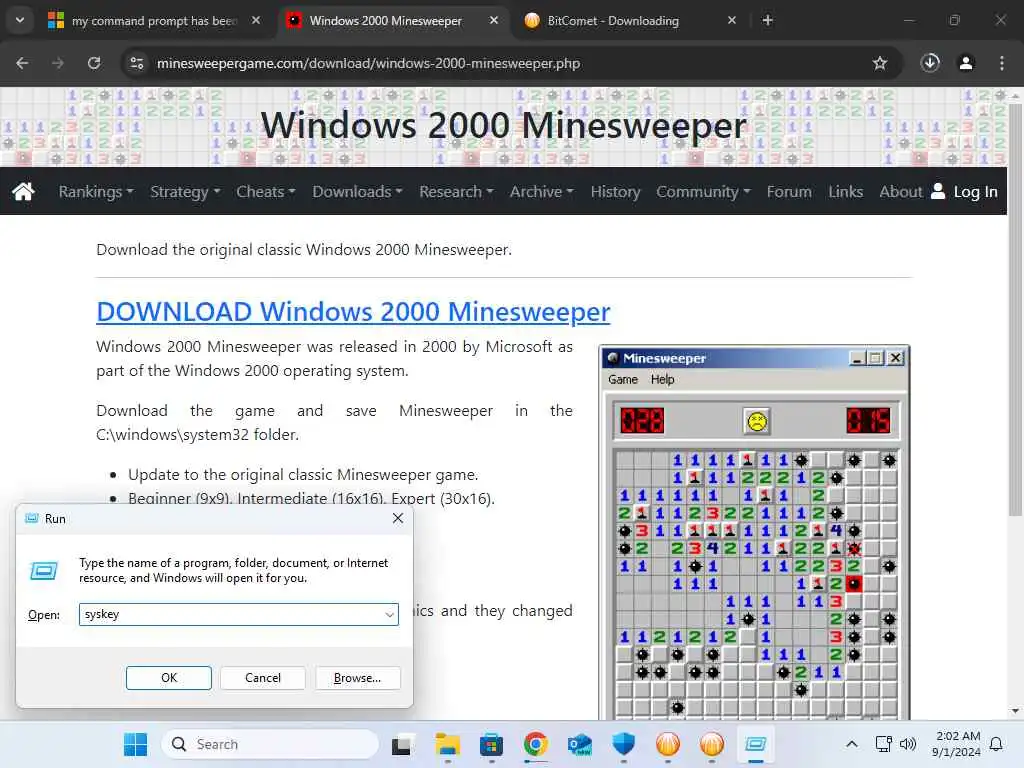Open second BitComet icon on taskbar
This screenshot has width=1024, height=768.
[x=712, y=744]
